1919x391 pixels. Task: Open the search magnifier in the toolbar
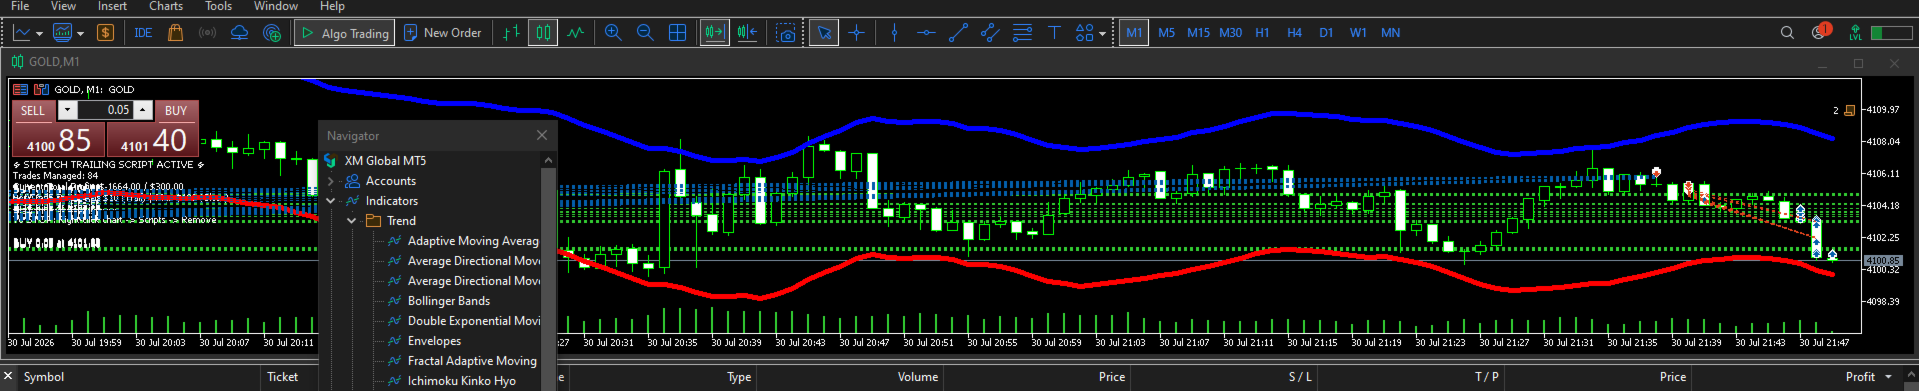point(1787,33)
